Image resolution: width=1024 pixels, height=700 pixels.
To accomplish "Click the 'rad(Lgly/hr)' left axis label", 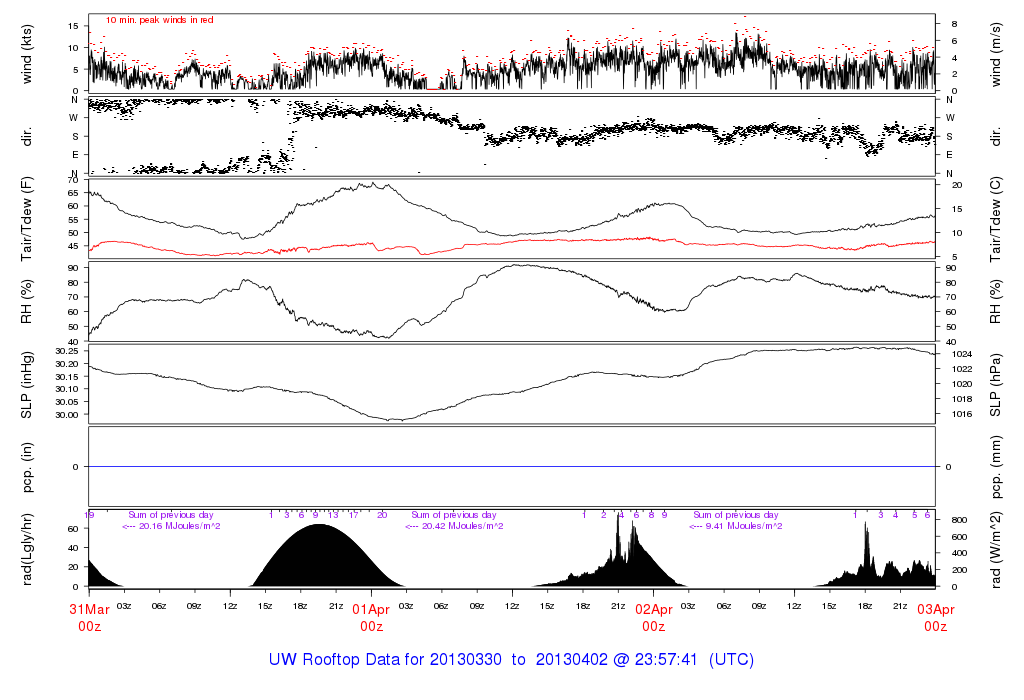I will 27,548.
